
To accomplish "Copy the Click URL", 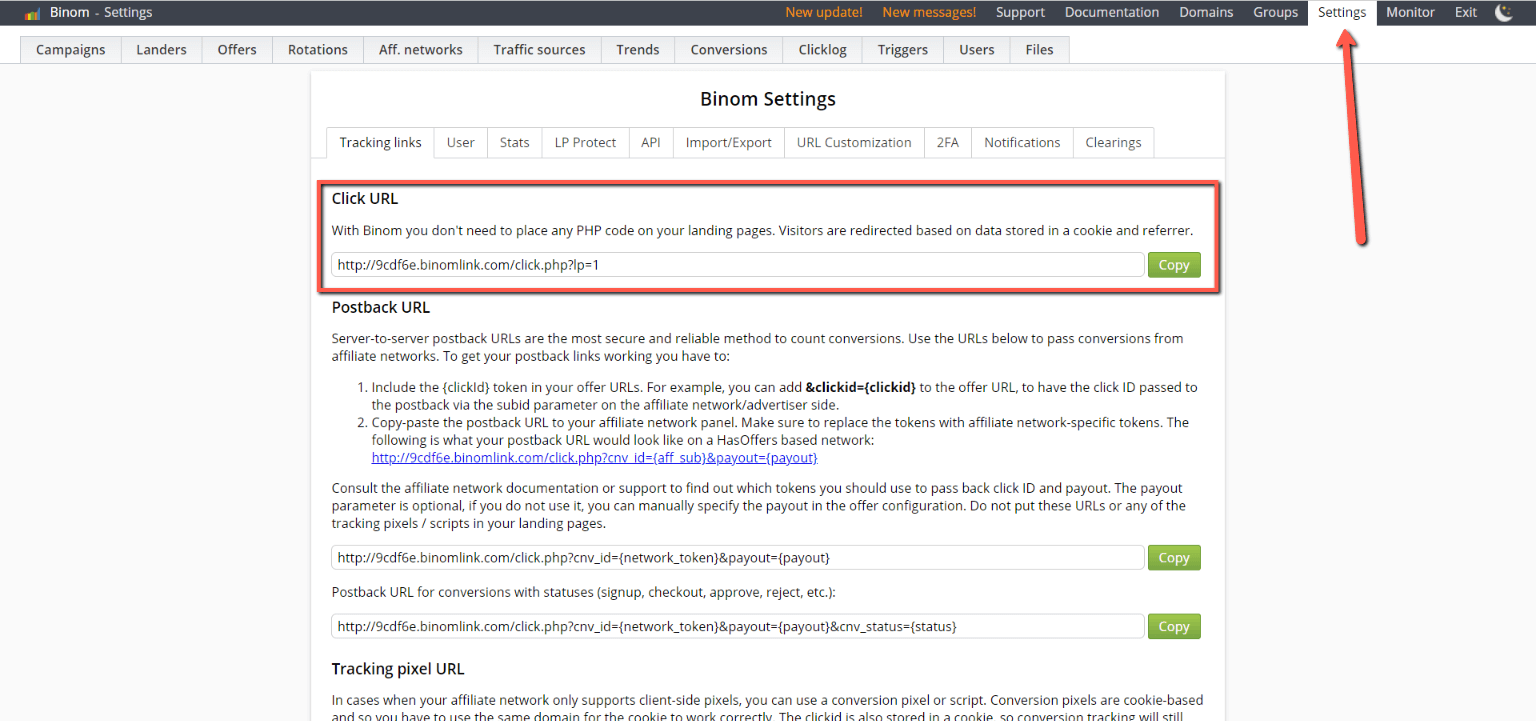I will [x=1174, y=265].
